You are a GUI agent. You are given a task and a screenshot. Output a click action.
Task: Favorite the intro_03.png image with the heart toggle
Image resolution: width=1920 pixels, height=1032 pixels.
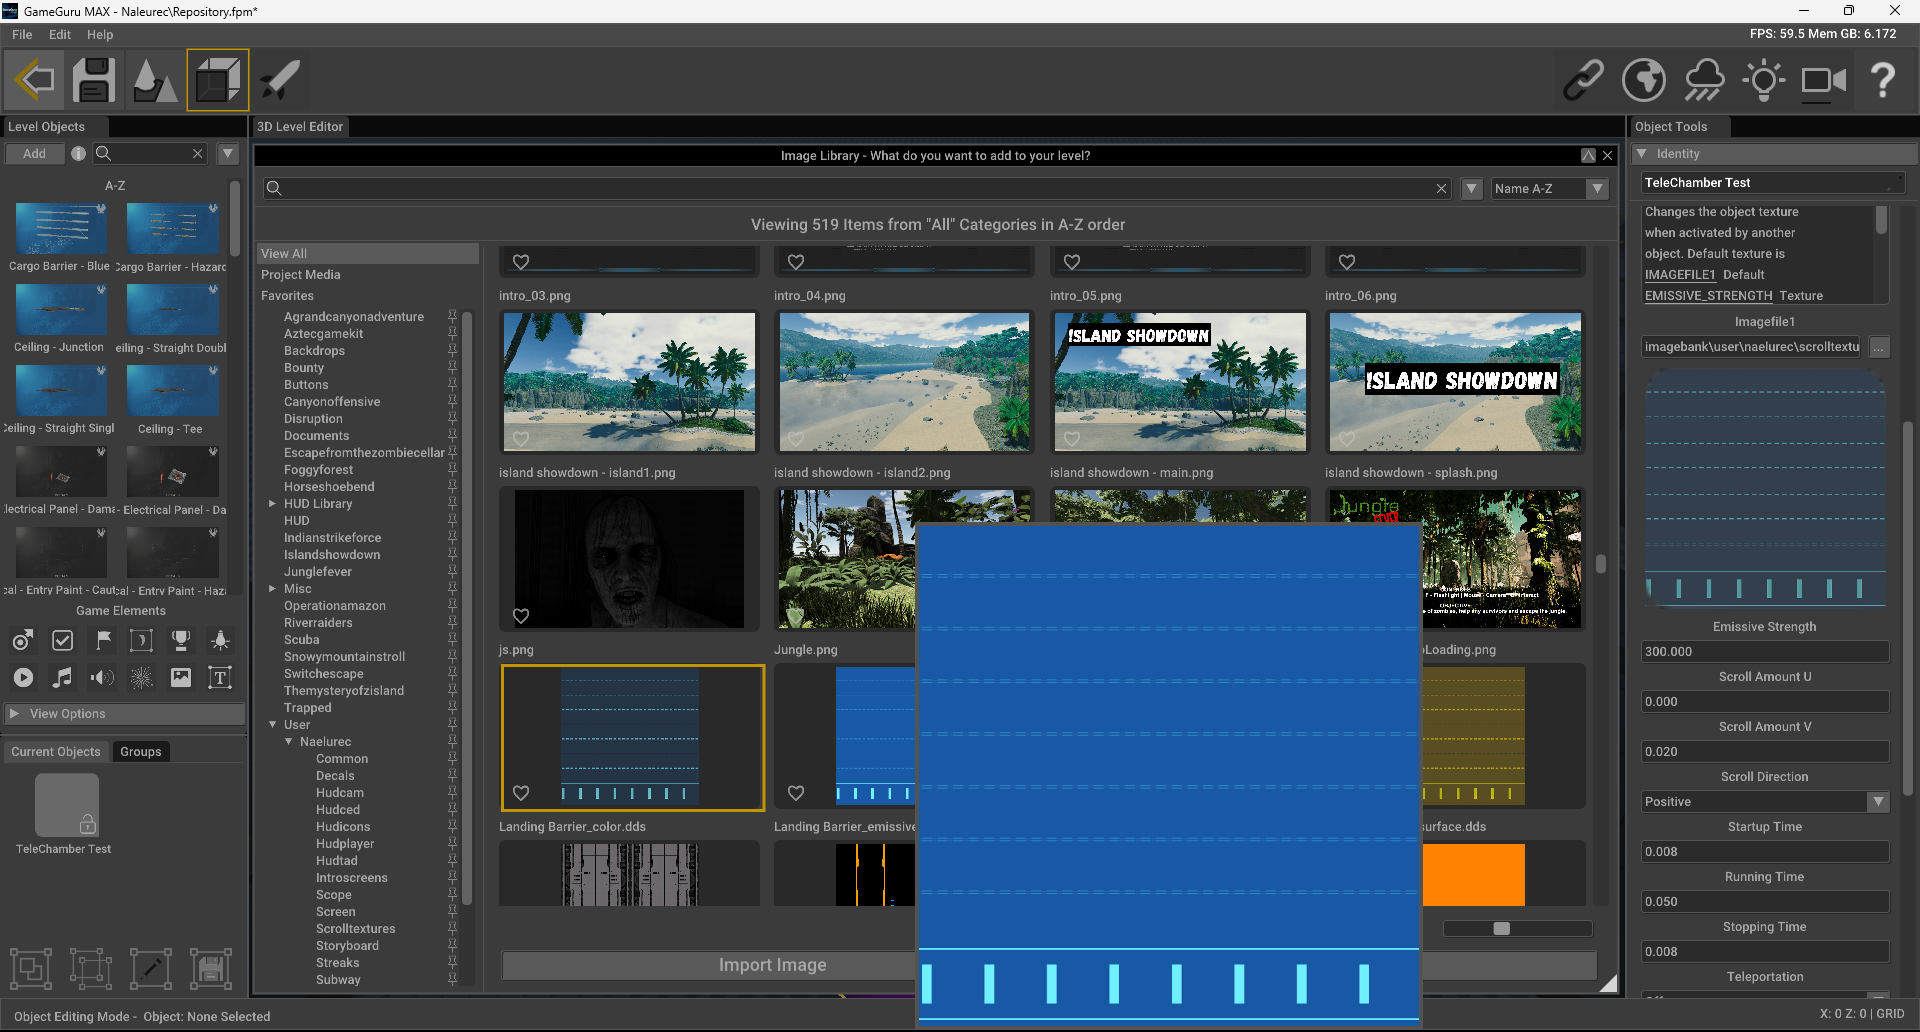tap(520, 262)
